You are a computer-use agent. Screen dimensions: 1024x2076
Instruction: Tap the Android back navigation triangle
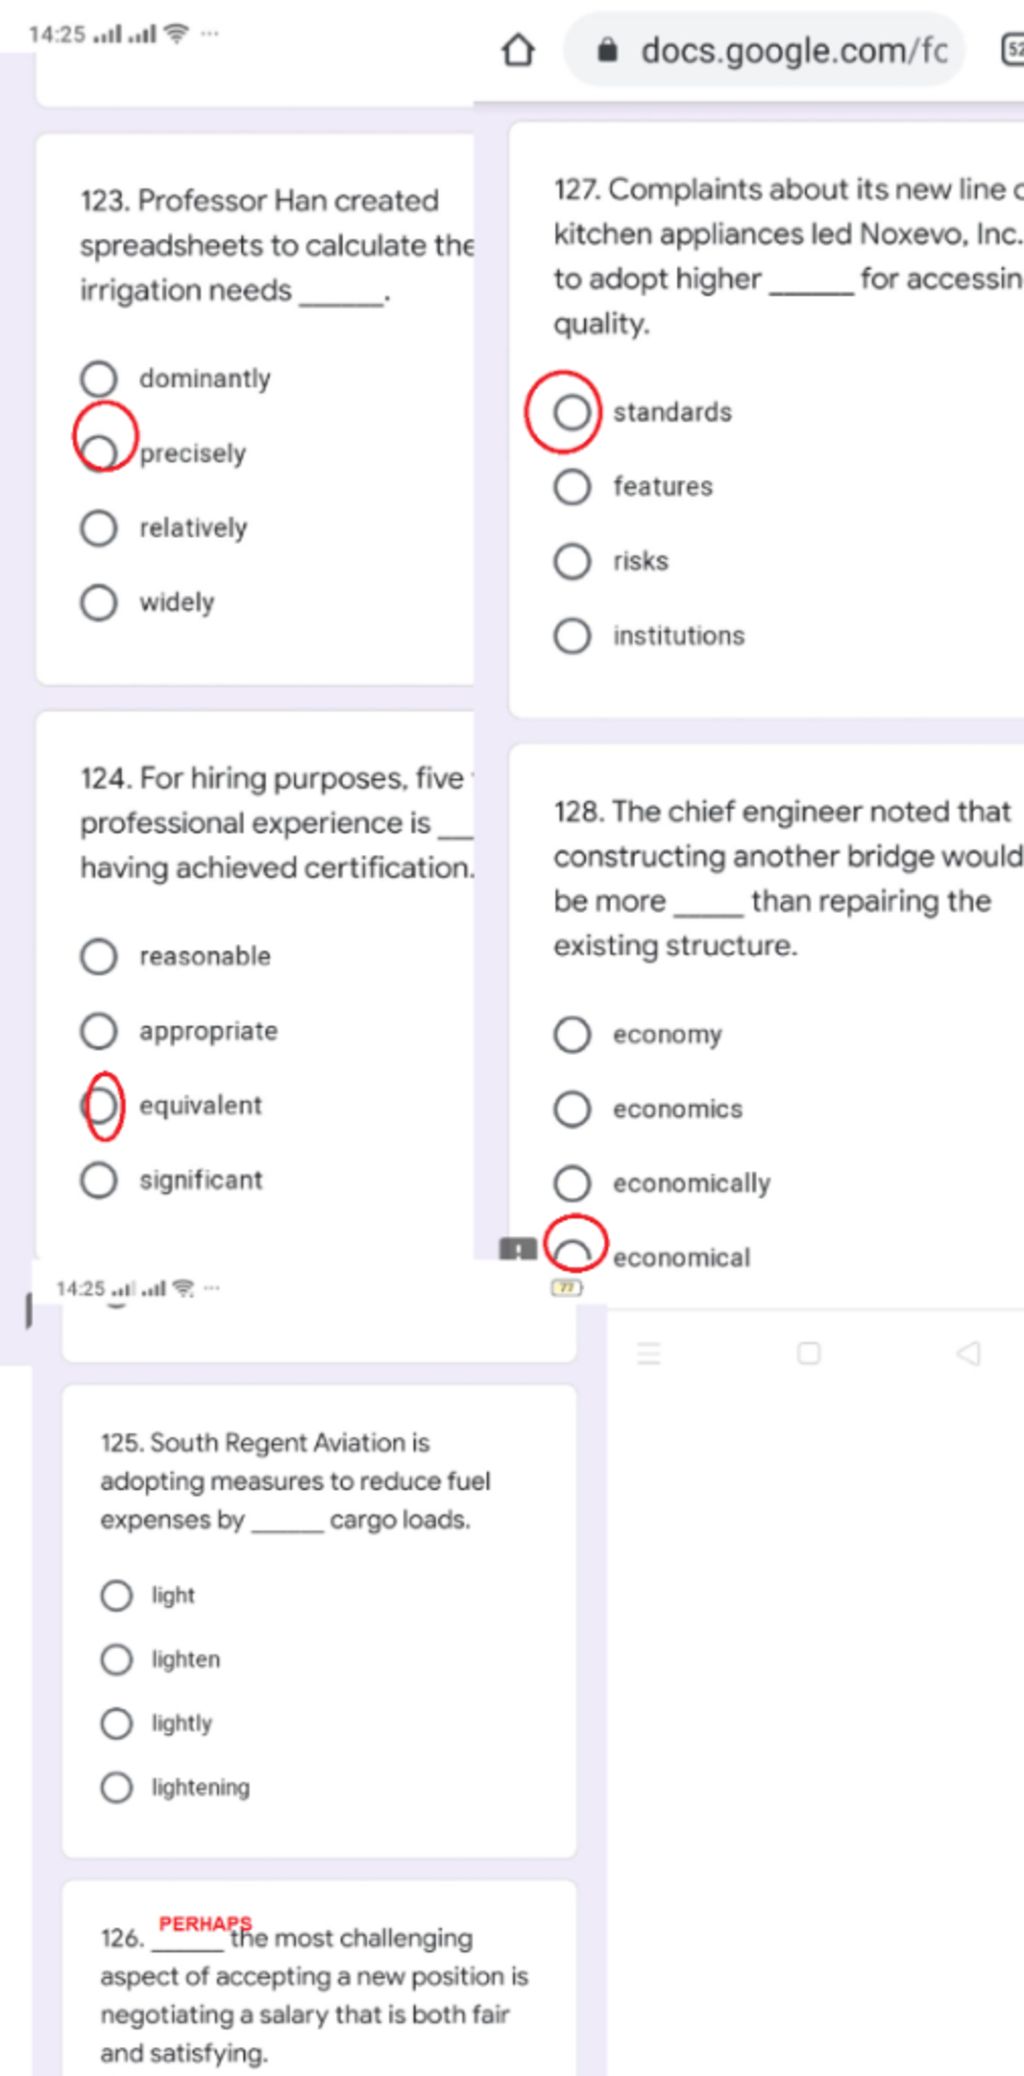pyautogui.click(x=968, y=1353)
